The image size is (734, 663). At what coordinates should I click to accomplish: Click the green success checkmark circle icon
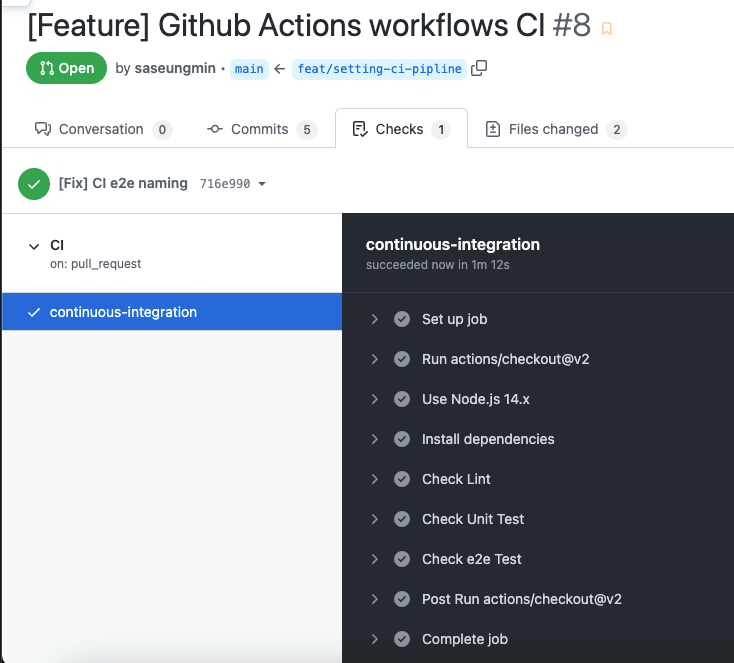[x=34, y=184]
